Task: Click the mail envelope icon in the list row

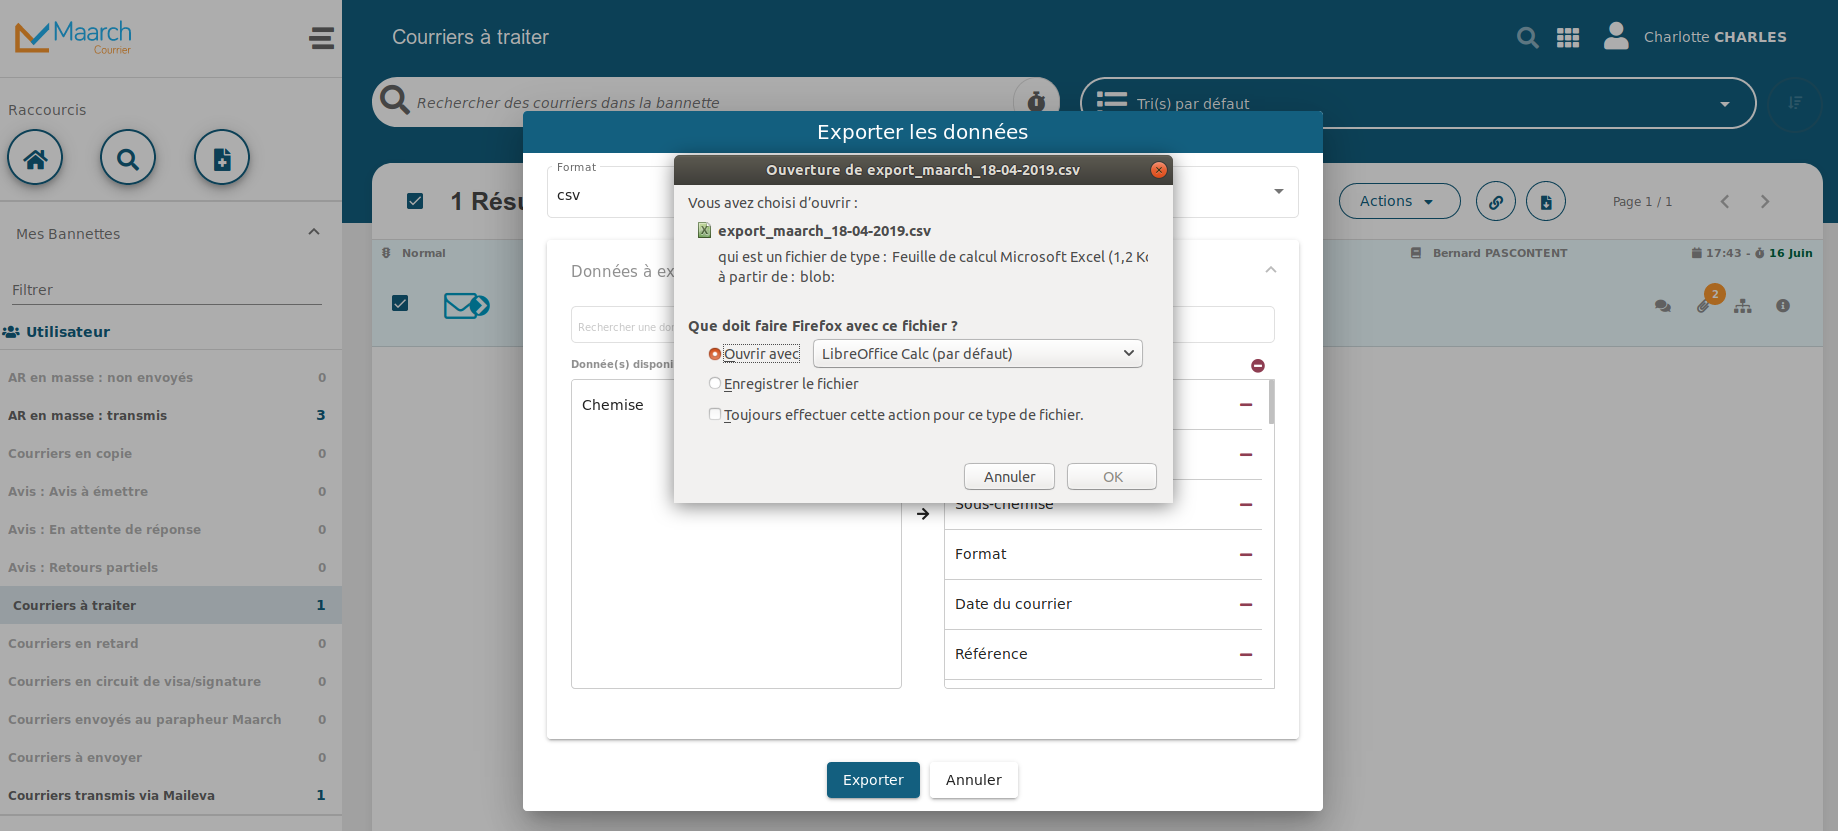Action: tap(466, 305)
